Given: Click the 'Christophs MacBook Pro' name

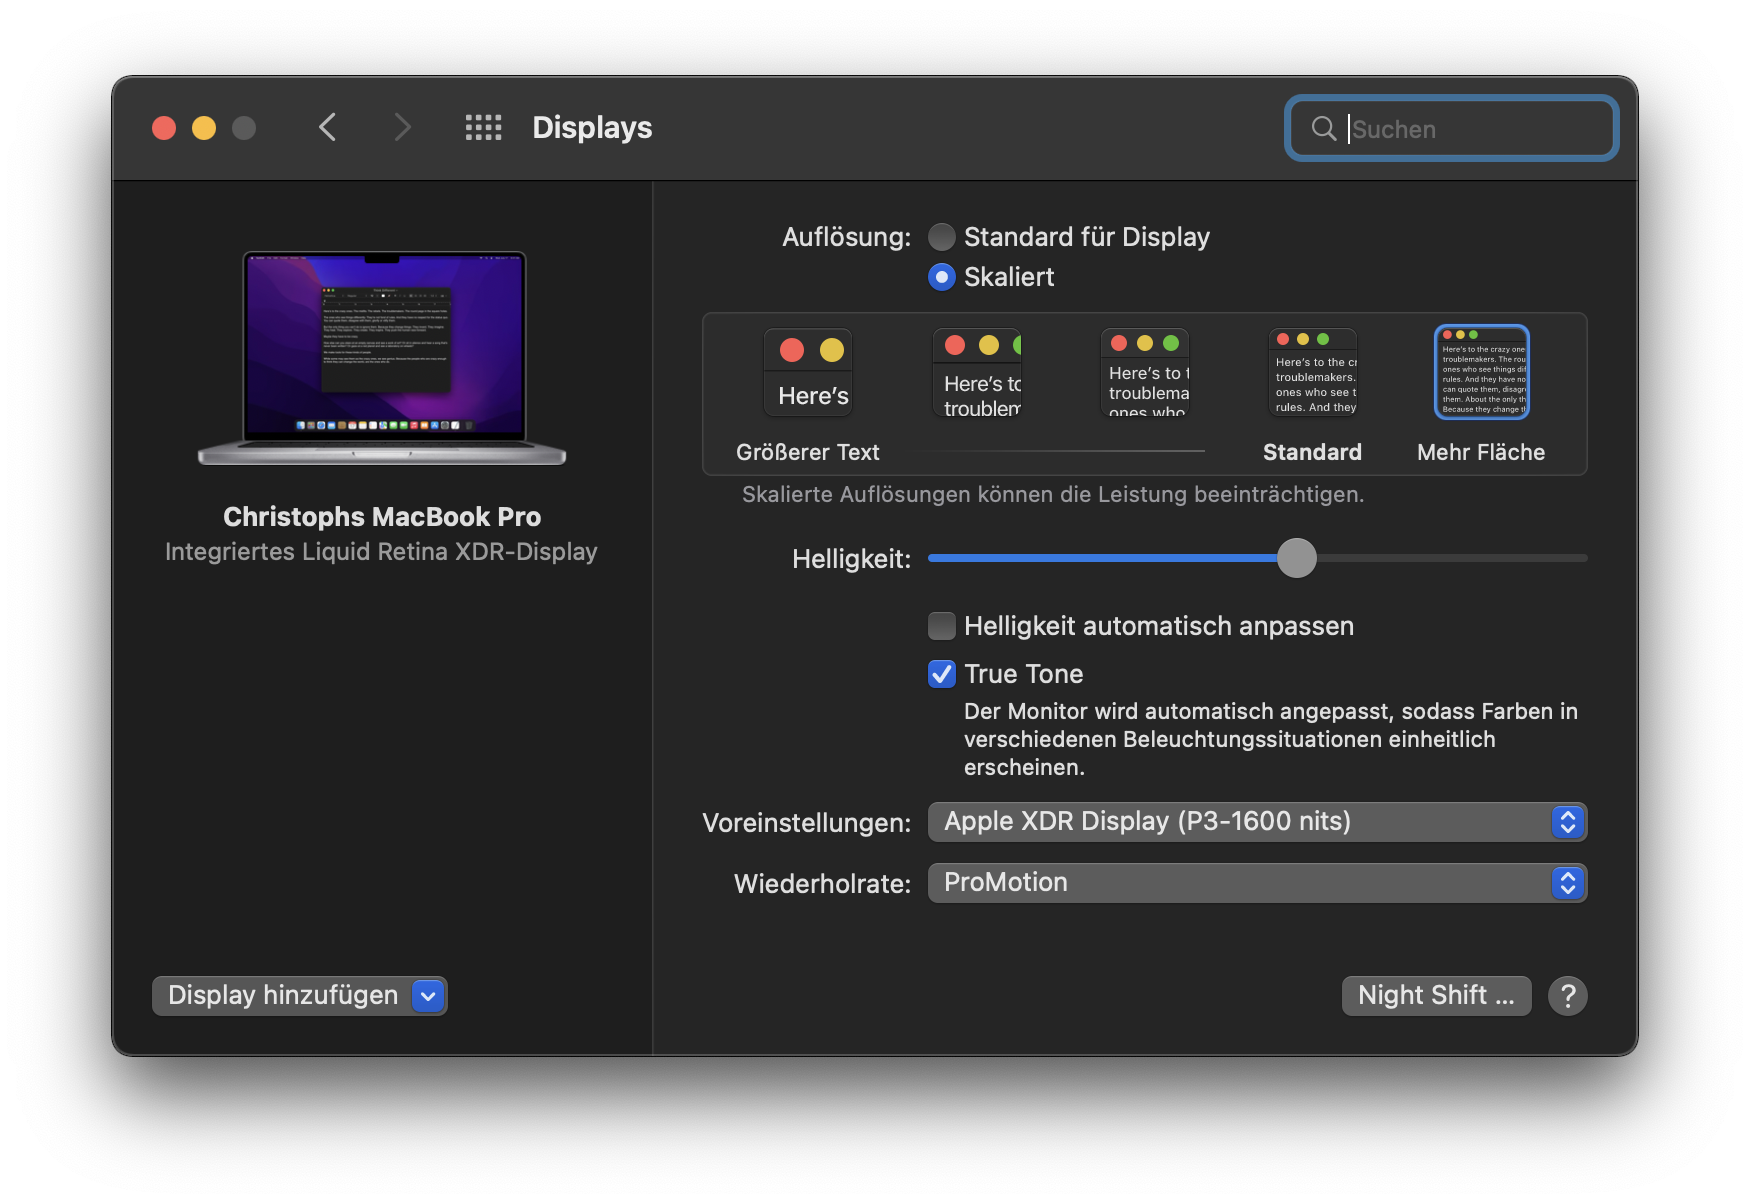Looking at the screenshot, I should pyautogui.click(x=382, y=517).
